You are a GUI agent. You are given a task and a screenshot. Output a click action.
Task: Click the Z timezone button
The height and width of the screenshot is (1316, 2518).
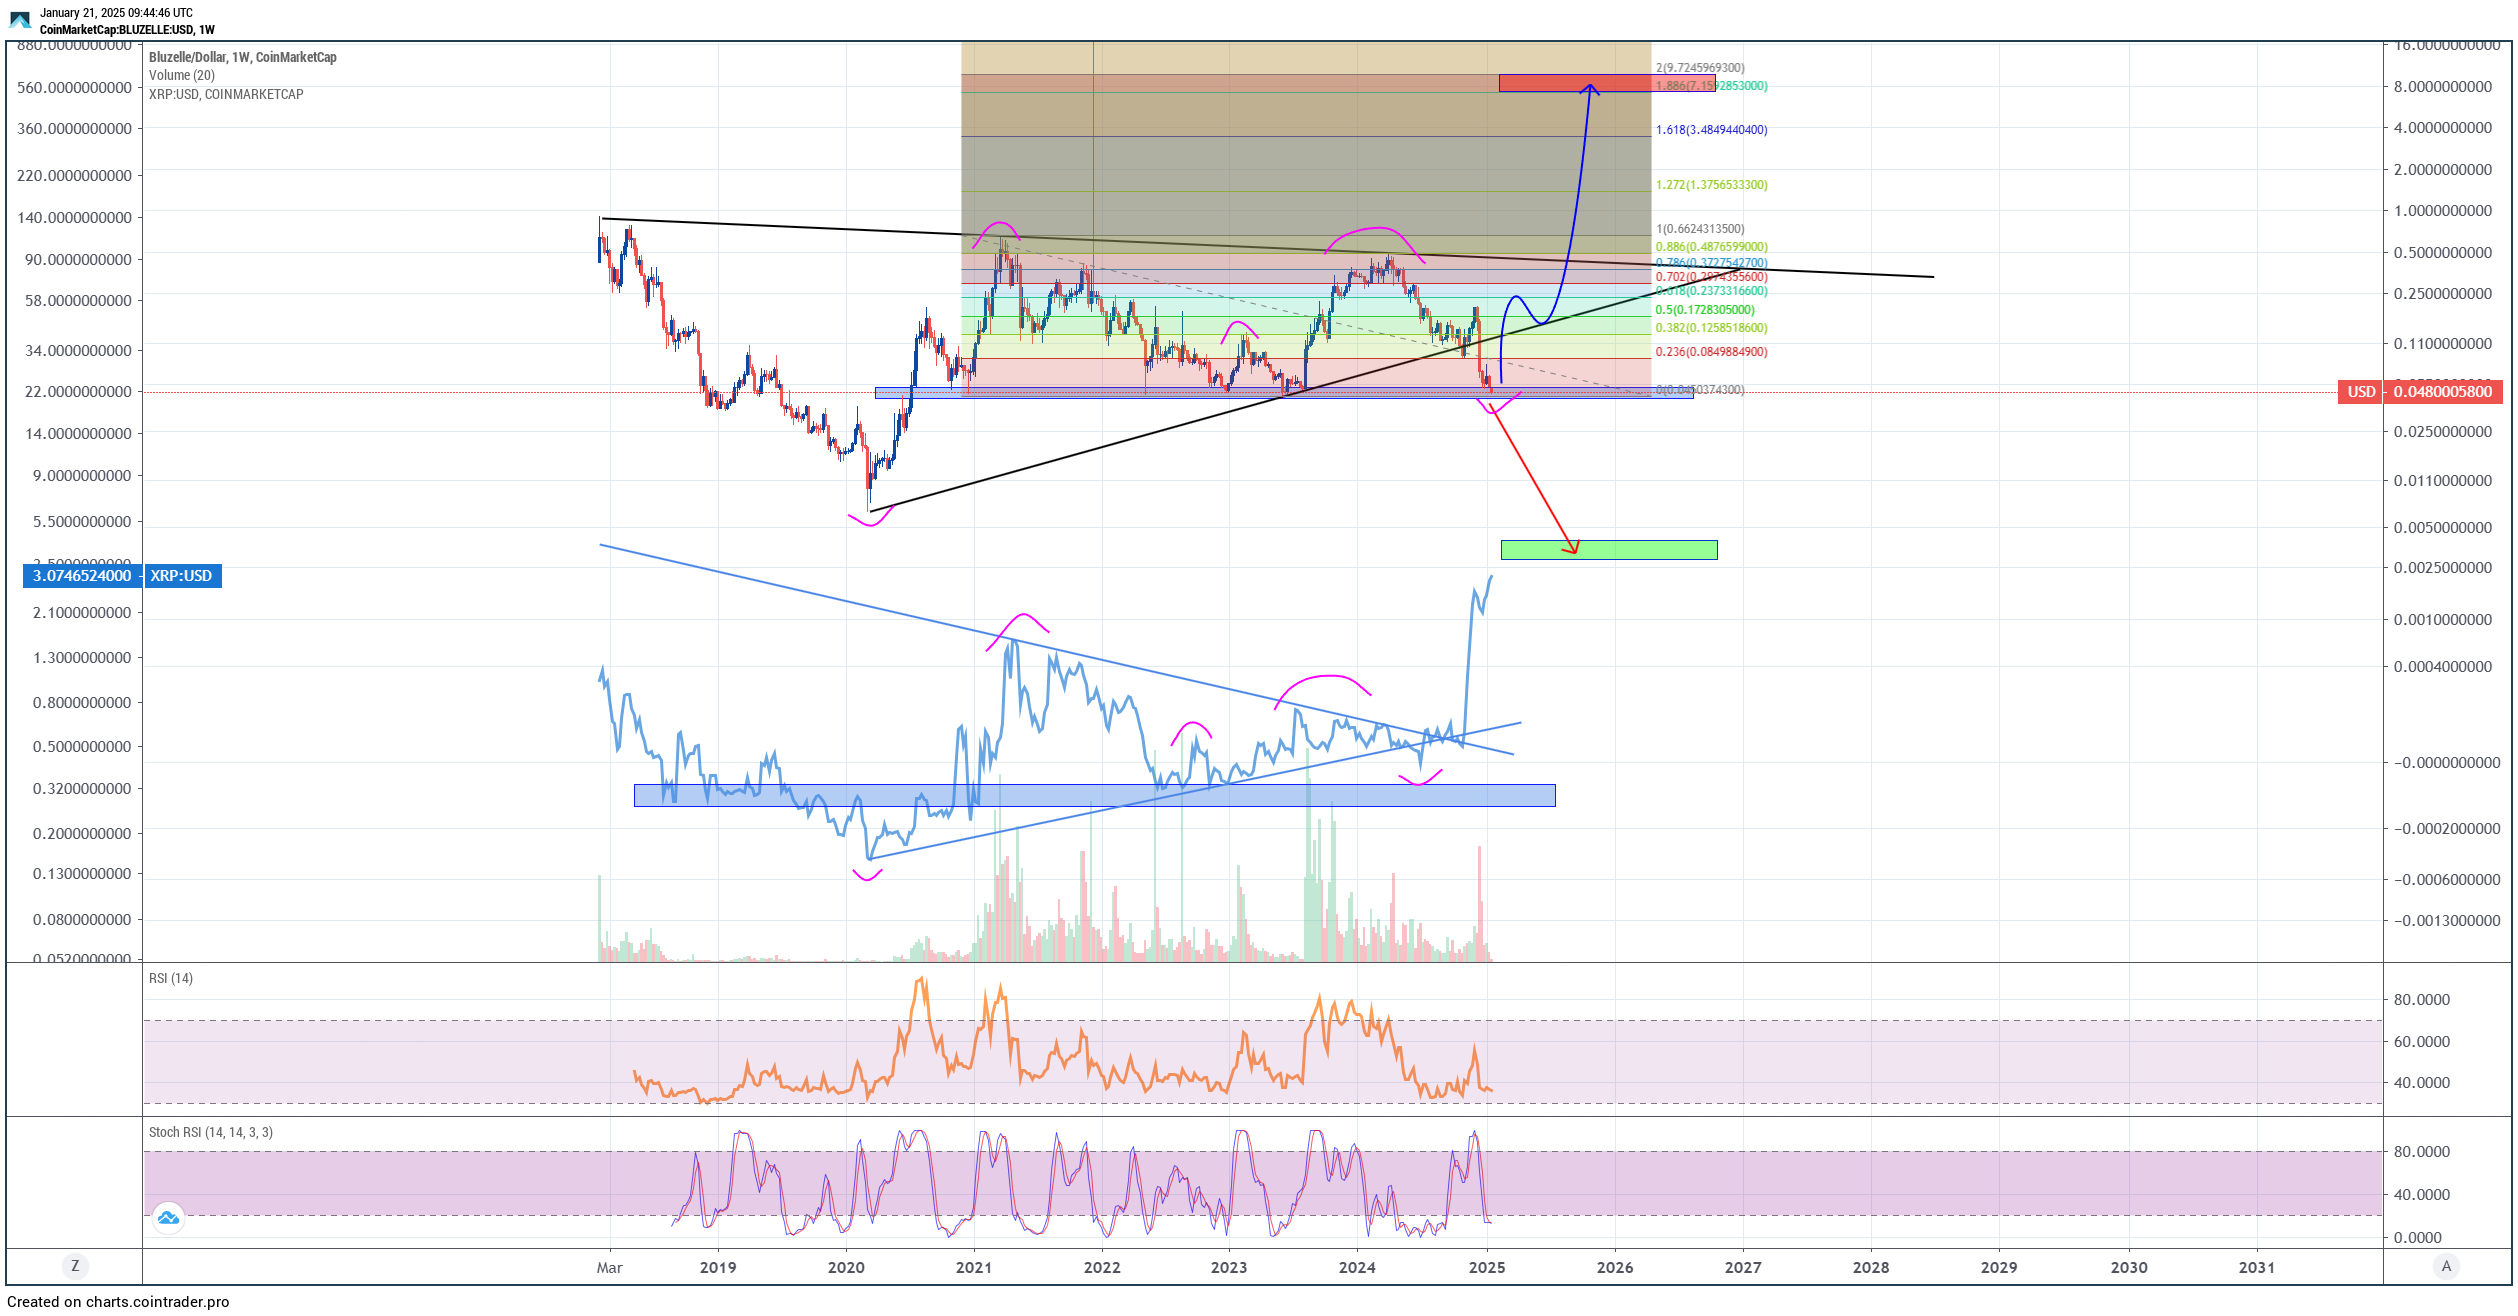tap(75, 1266)
